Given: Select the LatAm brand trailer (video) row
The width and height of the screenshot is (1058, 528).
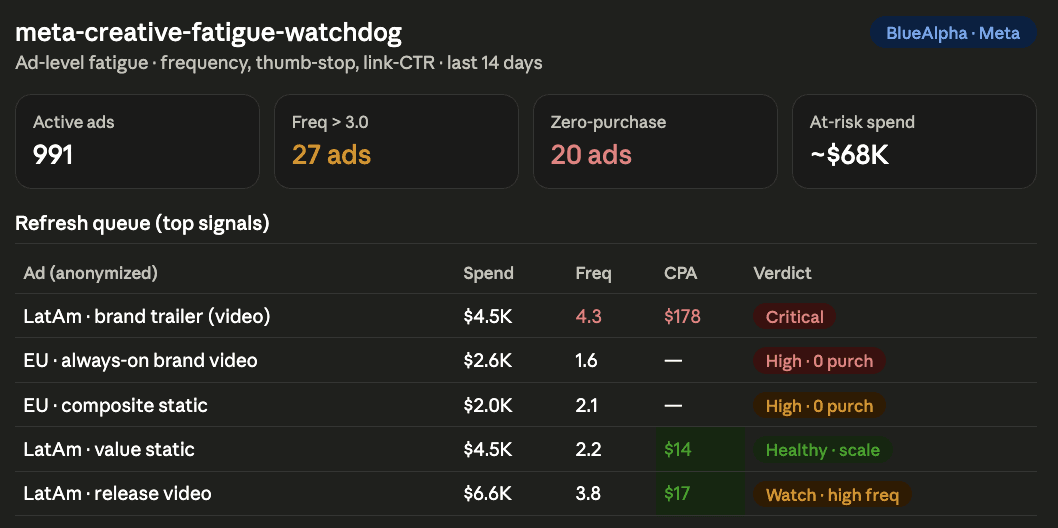Looking at the screenshot, I should click(526, 316).
